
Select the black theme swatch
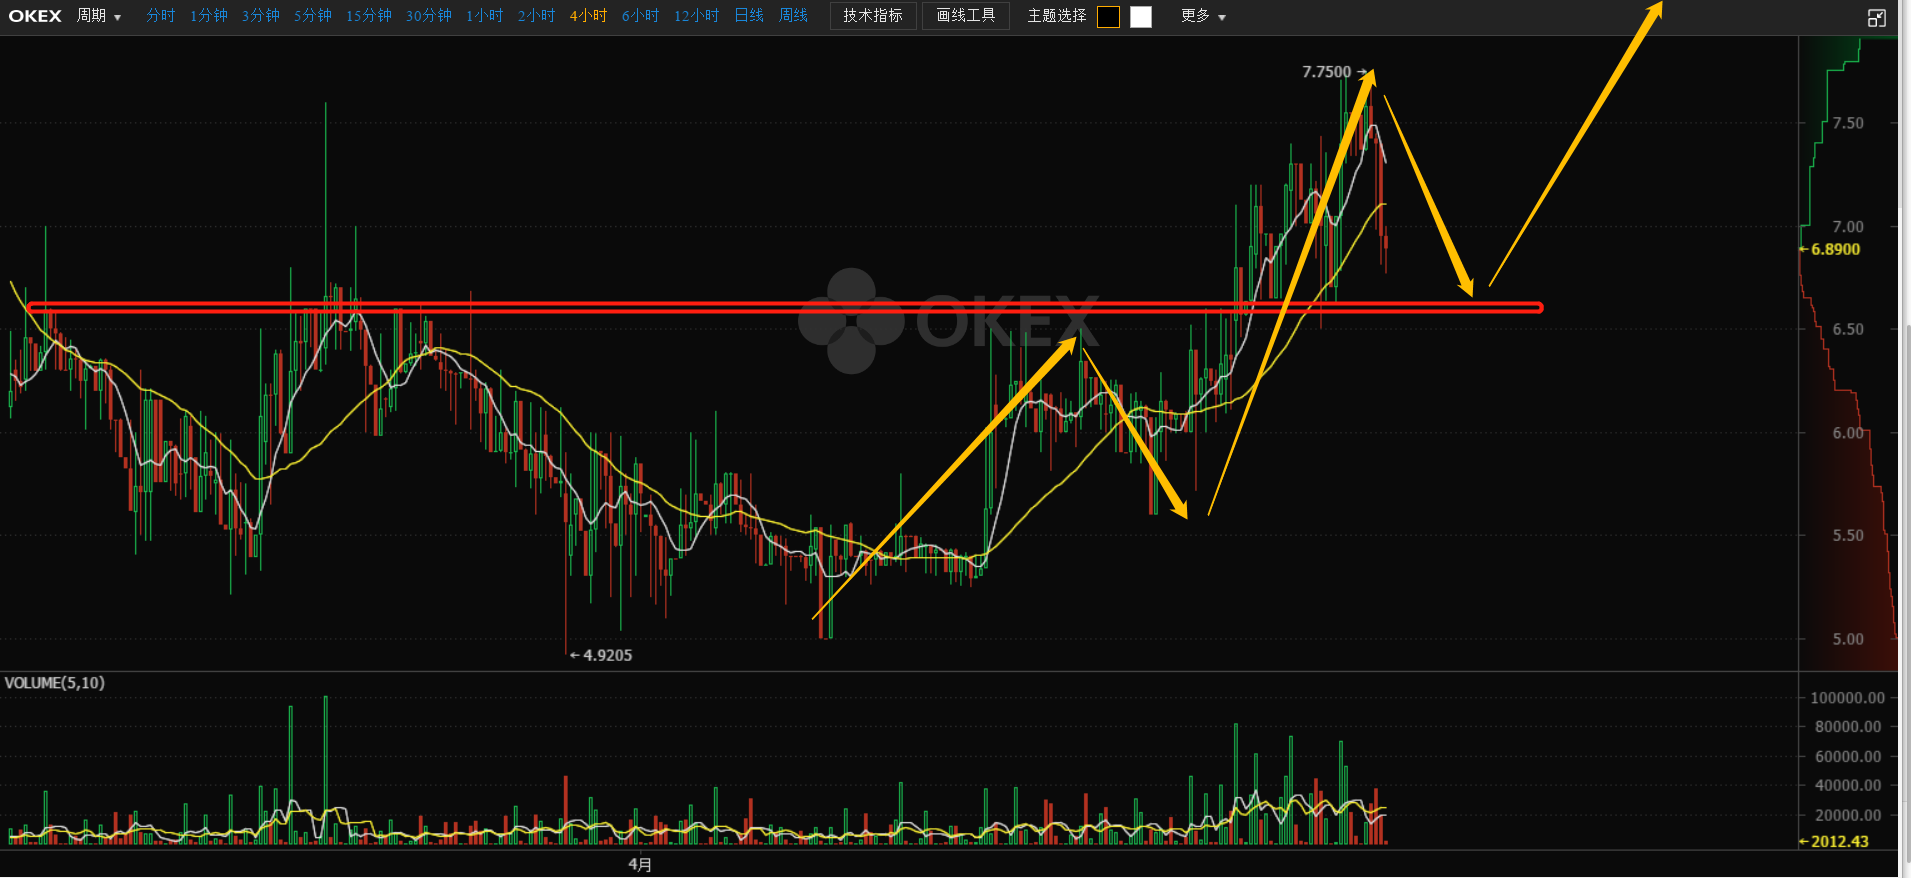pyautogui.click(x=1108, y=17)
